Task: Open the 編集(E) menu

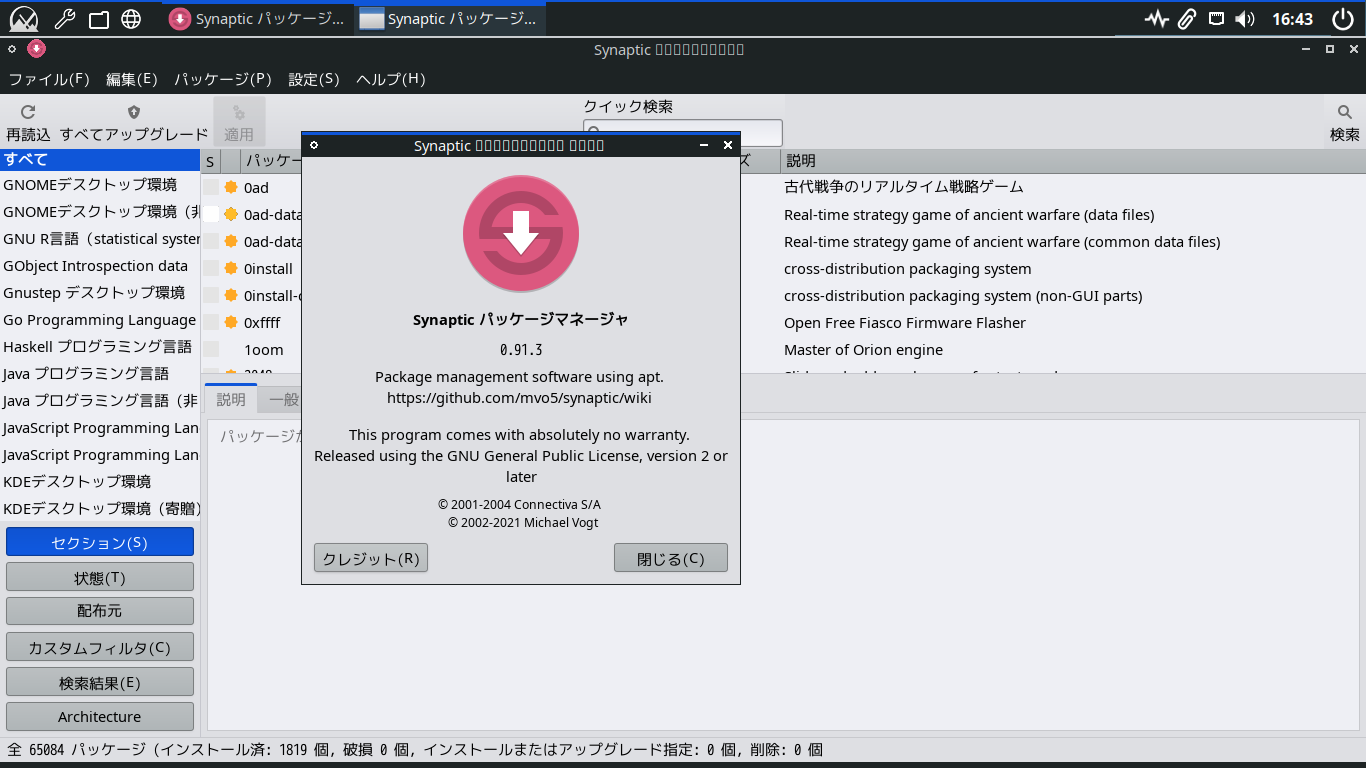Action: pos(132,79)
